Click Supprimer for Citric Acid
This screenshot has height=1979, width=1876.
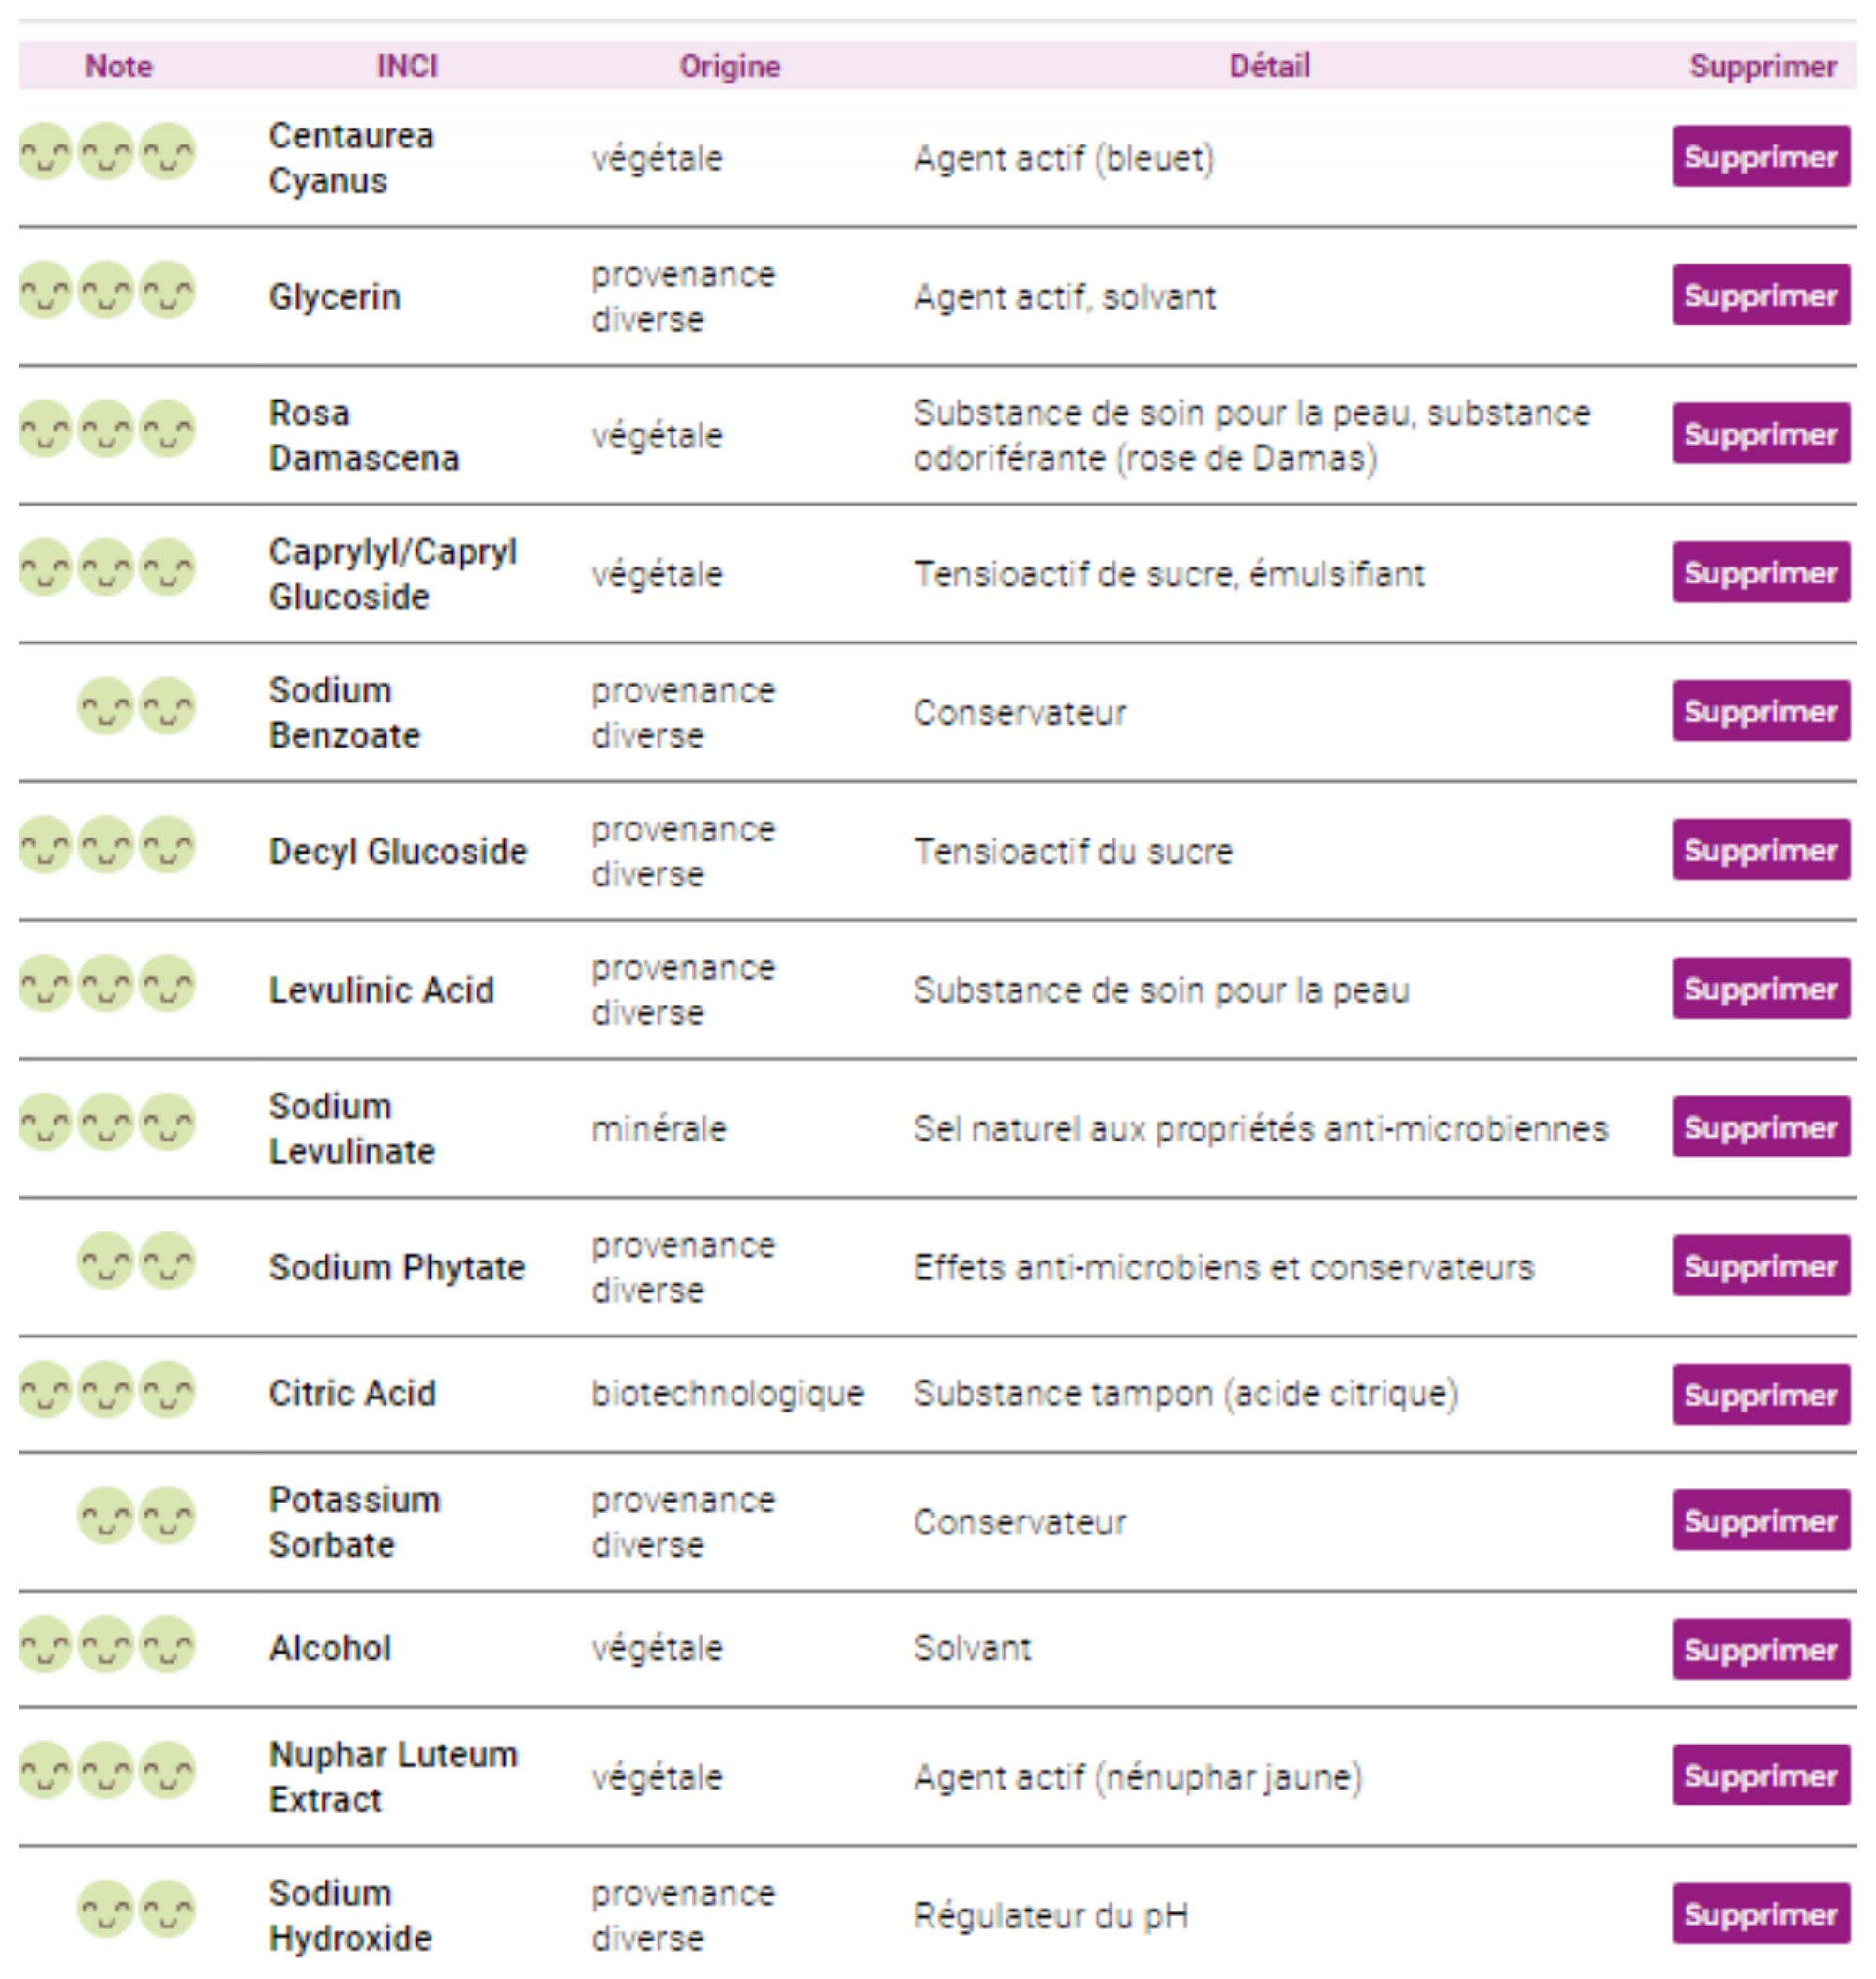(x=1760, y=1394)
